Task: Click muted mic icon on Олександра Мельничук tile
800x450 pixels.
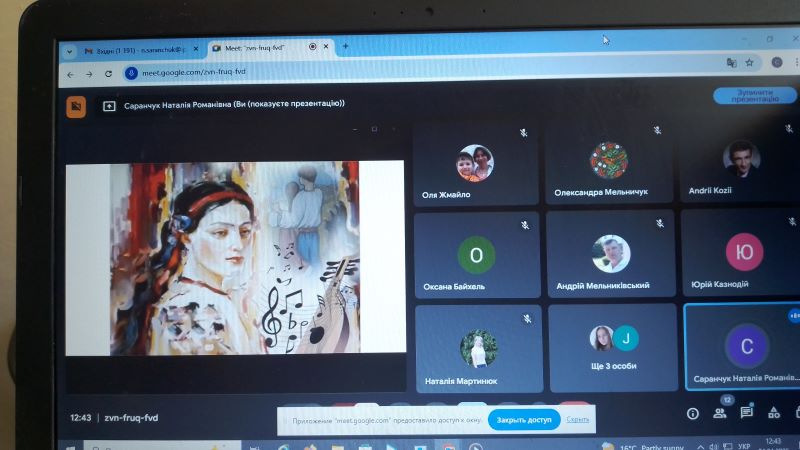Action: (657, 131)
